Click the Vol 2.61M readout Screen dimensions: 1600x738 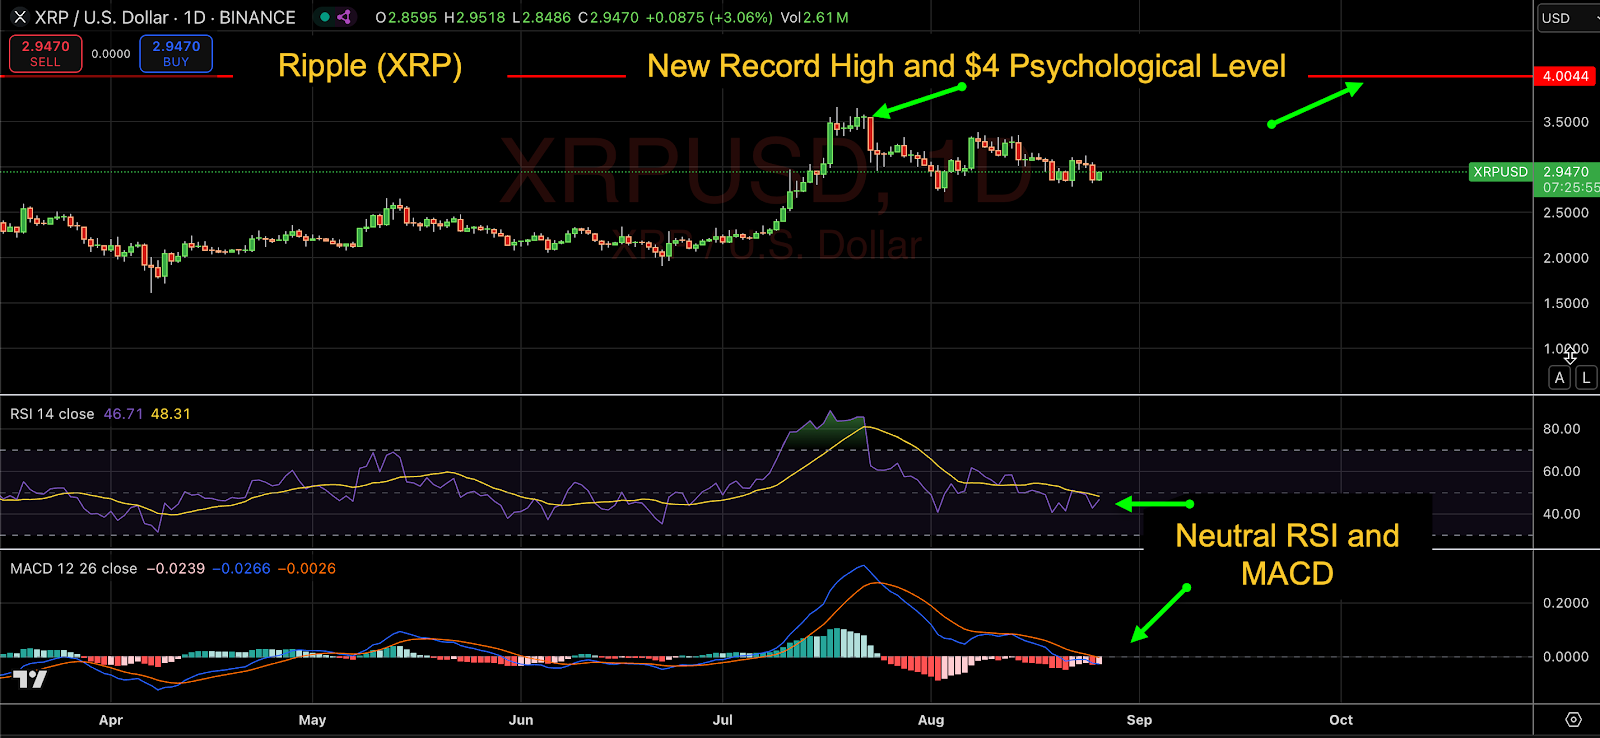pyautogui.click(x=814, y=18)
